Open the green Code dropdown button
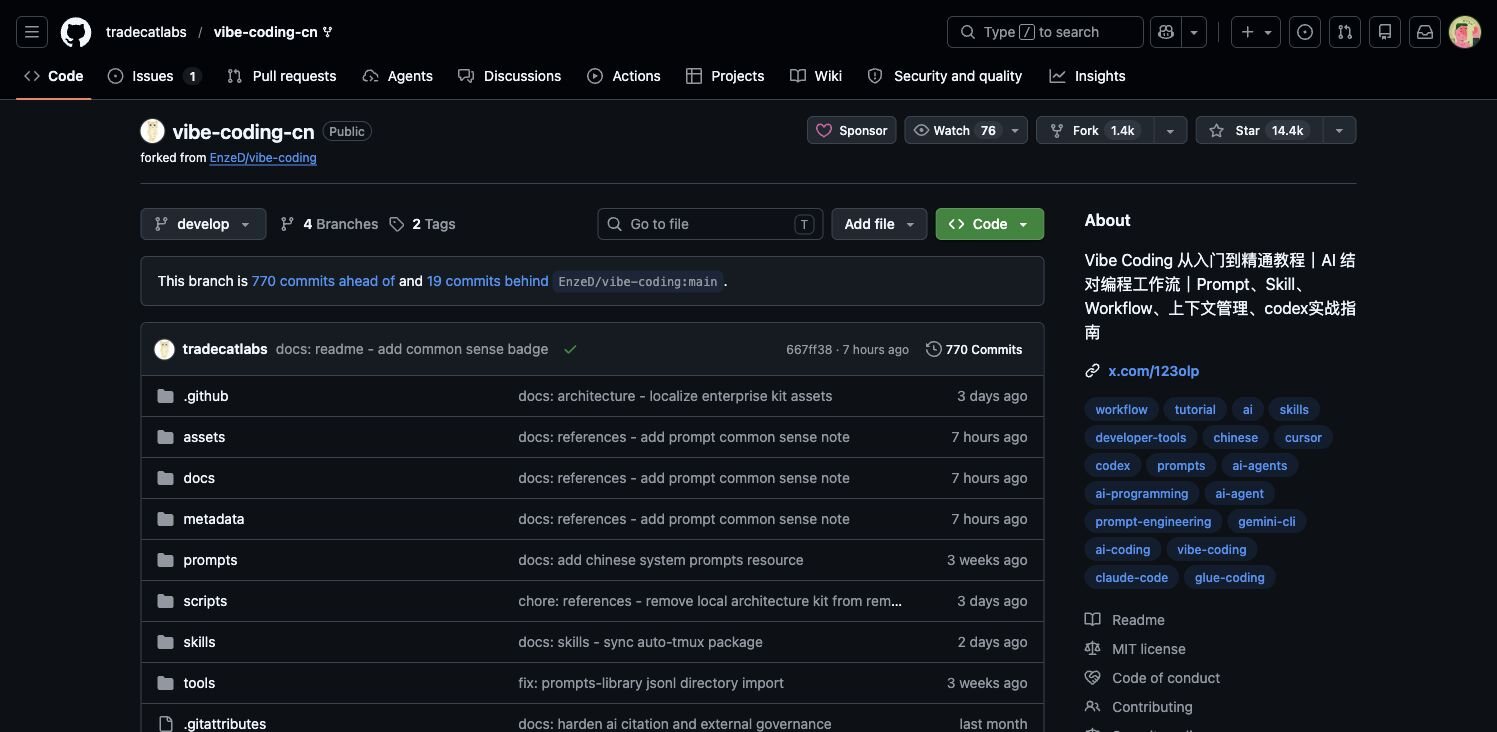Viewport: 1497px width, 732px height. click(x=990, y=224)
